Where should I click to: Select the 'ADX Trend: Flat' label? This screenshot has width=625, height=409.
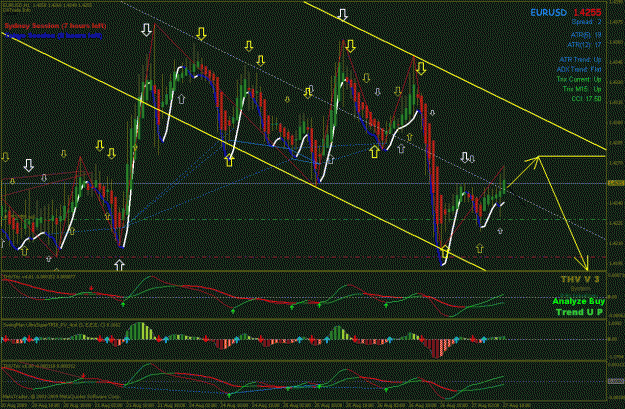(x=579, y=70)
